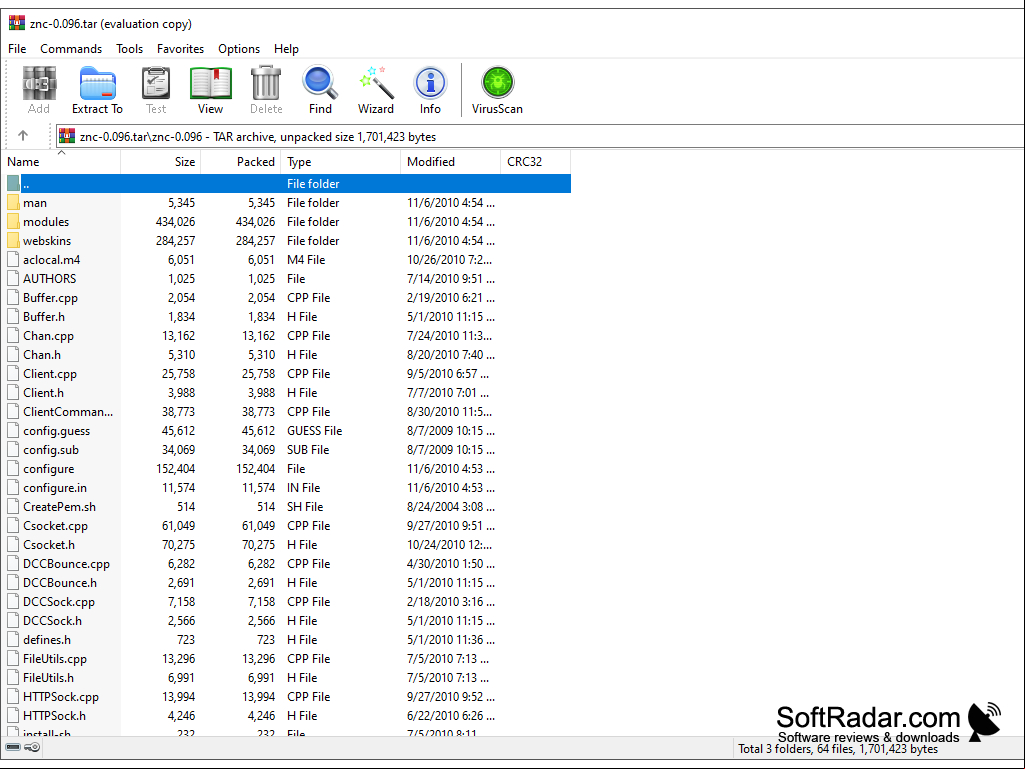Screen dimensions: 1025x769
Task: Open the Find magnifier tool
Action: [320, 84]
